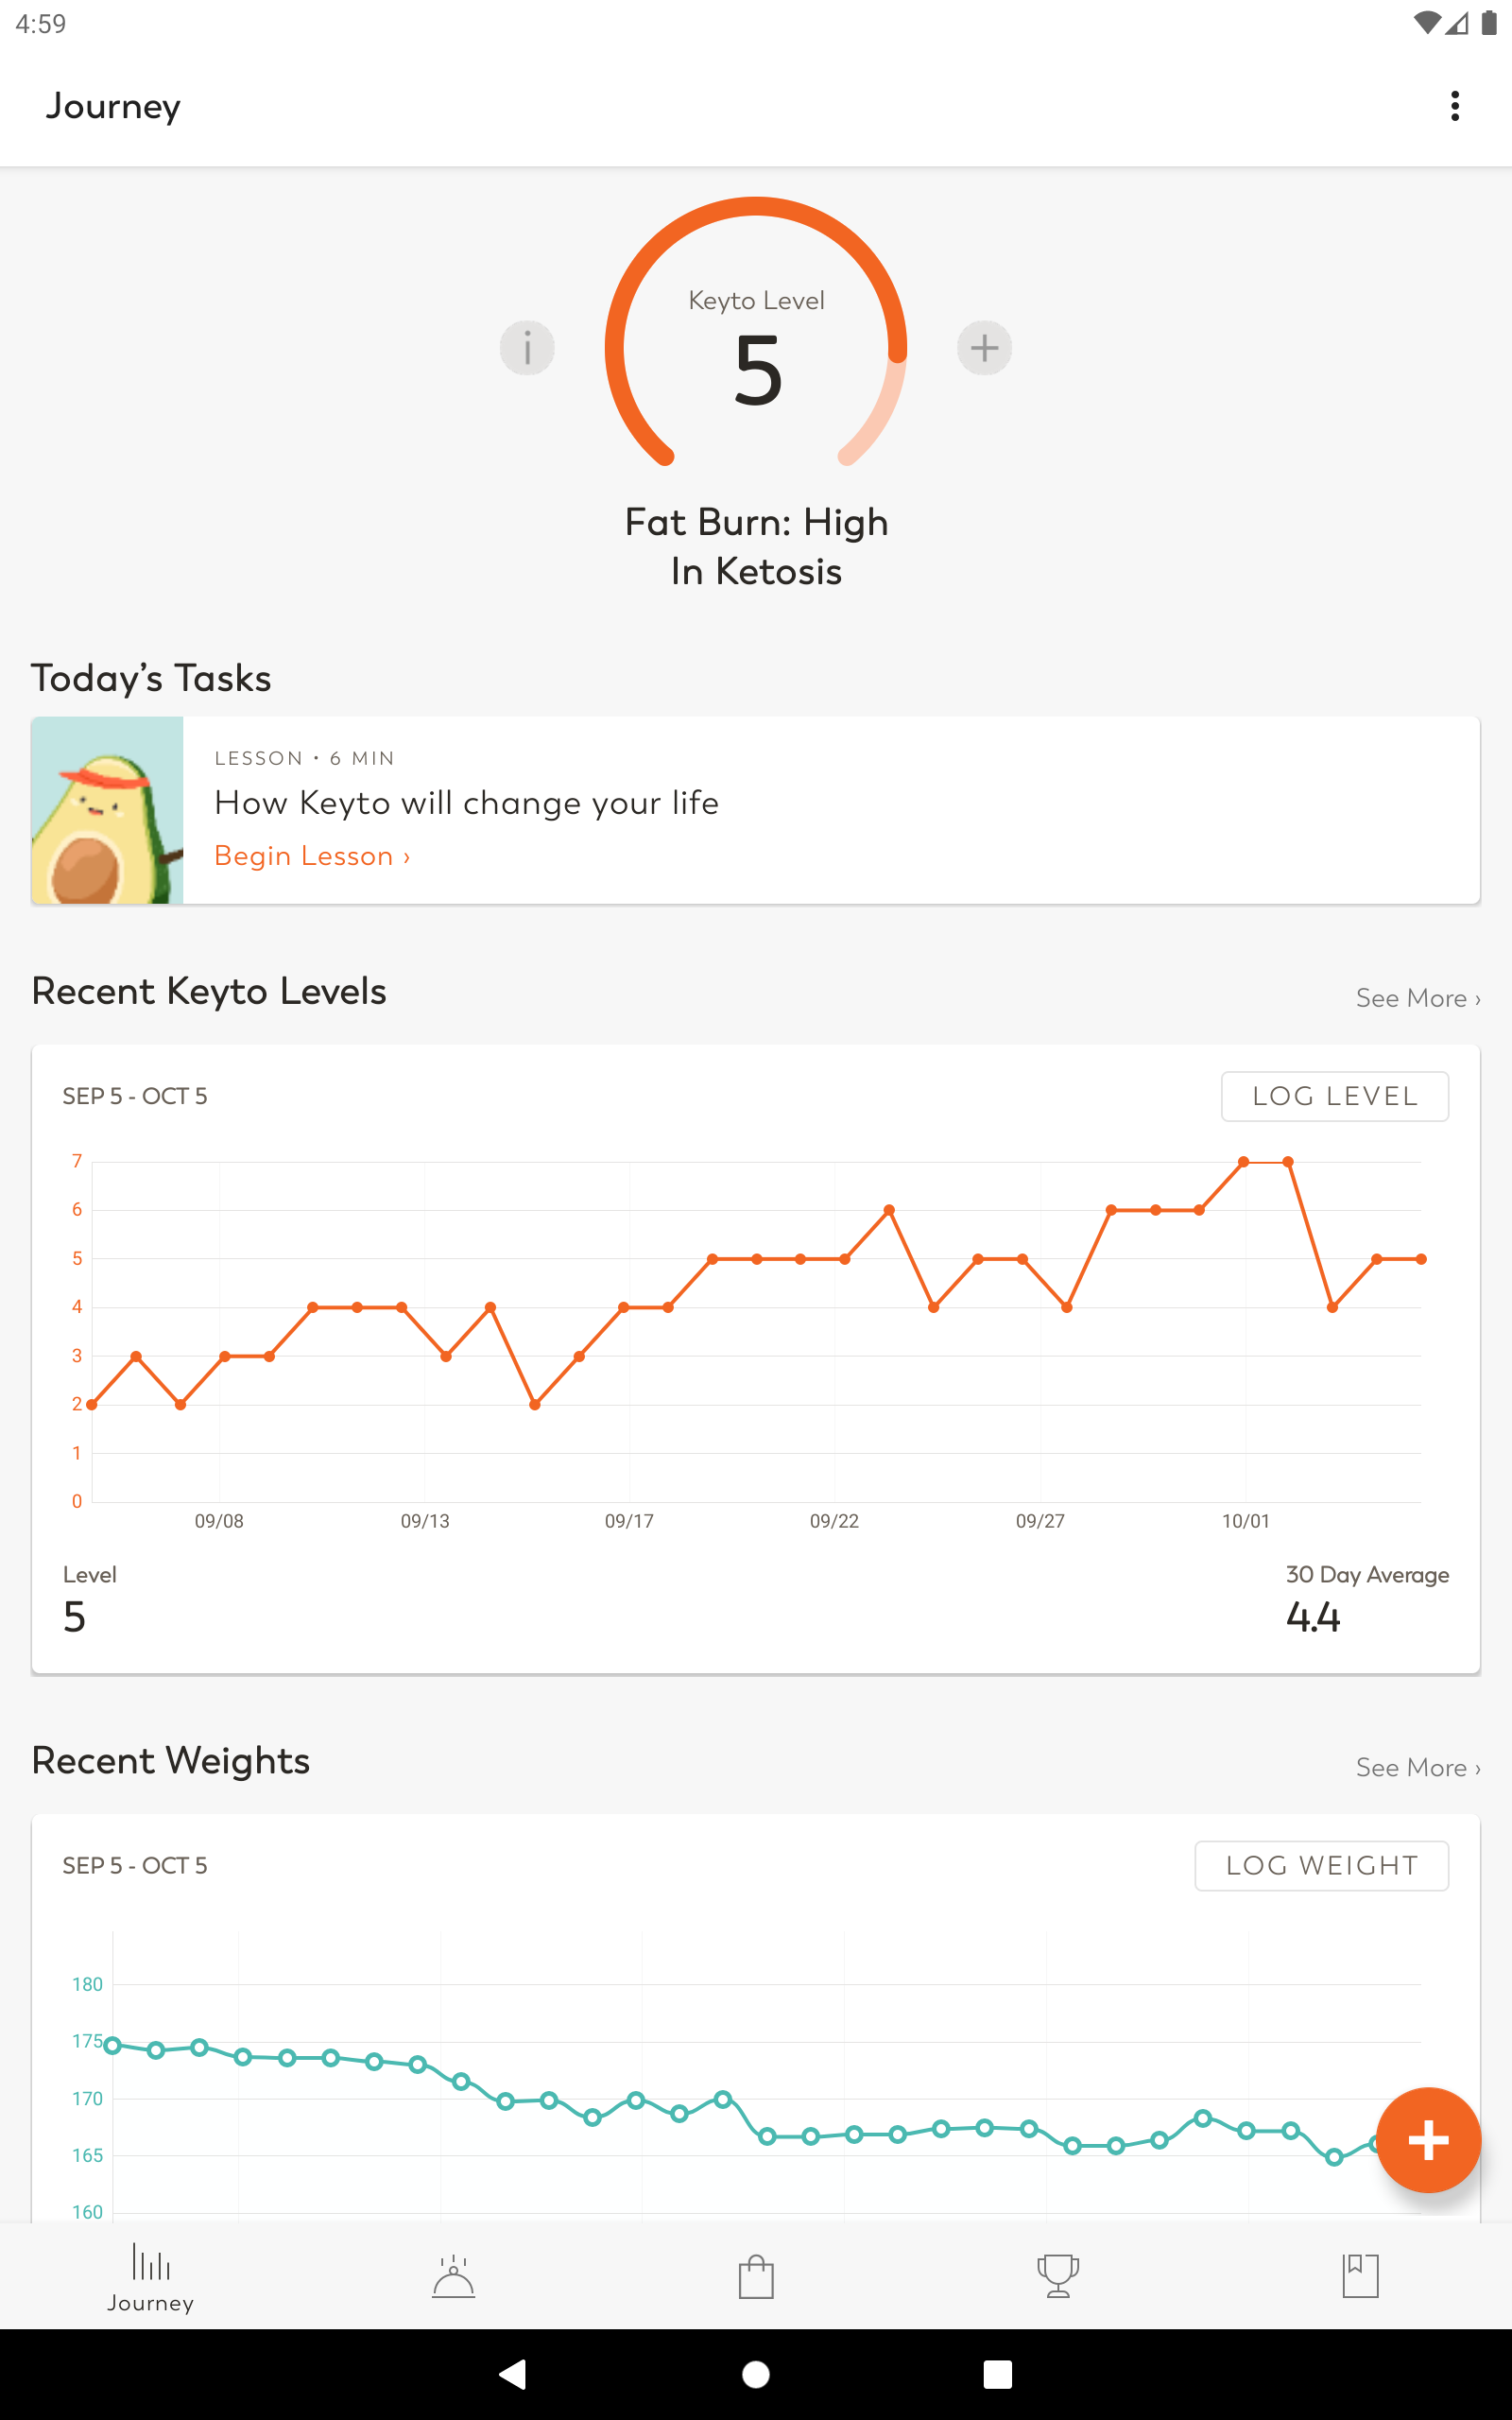Expand See More for Recent Weights

pos(1417,1767)
